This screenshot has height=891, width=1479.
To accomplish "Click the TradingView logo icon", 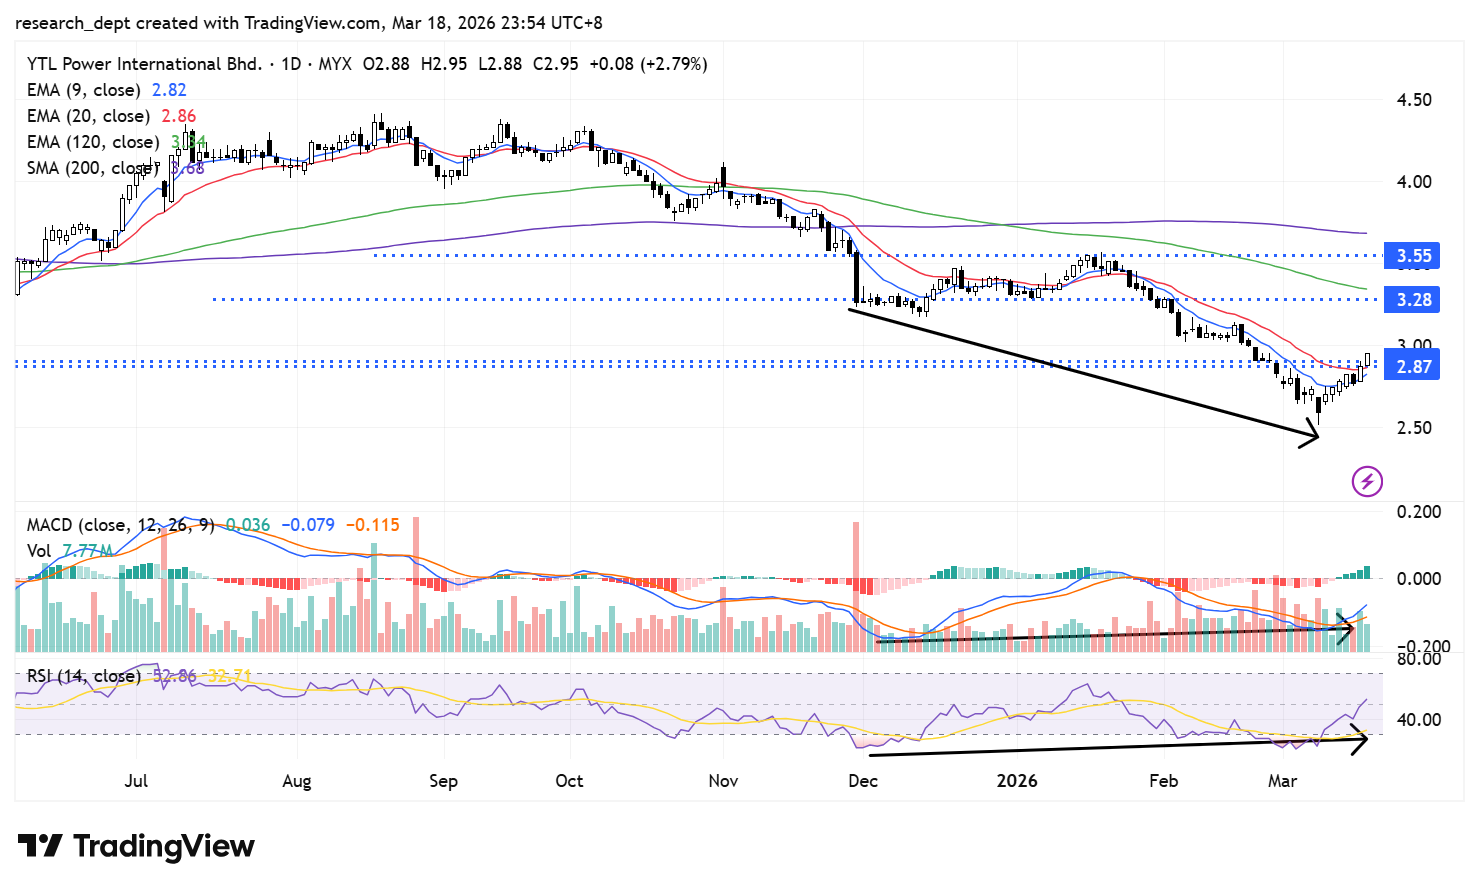I will [x=40, y=846].
